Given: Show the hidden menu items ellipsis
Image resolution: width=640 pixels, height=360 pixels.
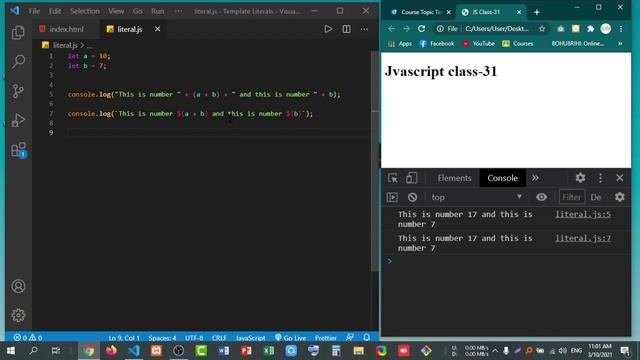Looking at the screenshot, I should coord(178,11).
